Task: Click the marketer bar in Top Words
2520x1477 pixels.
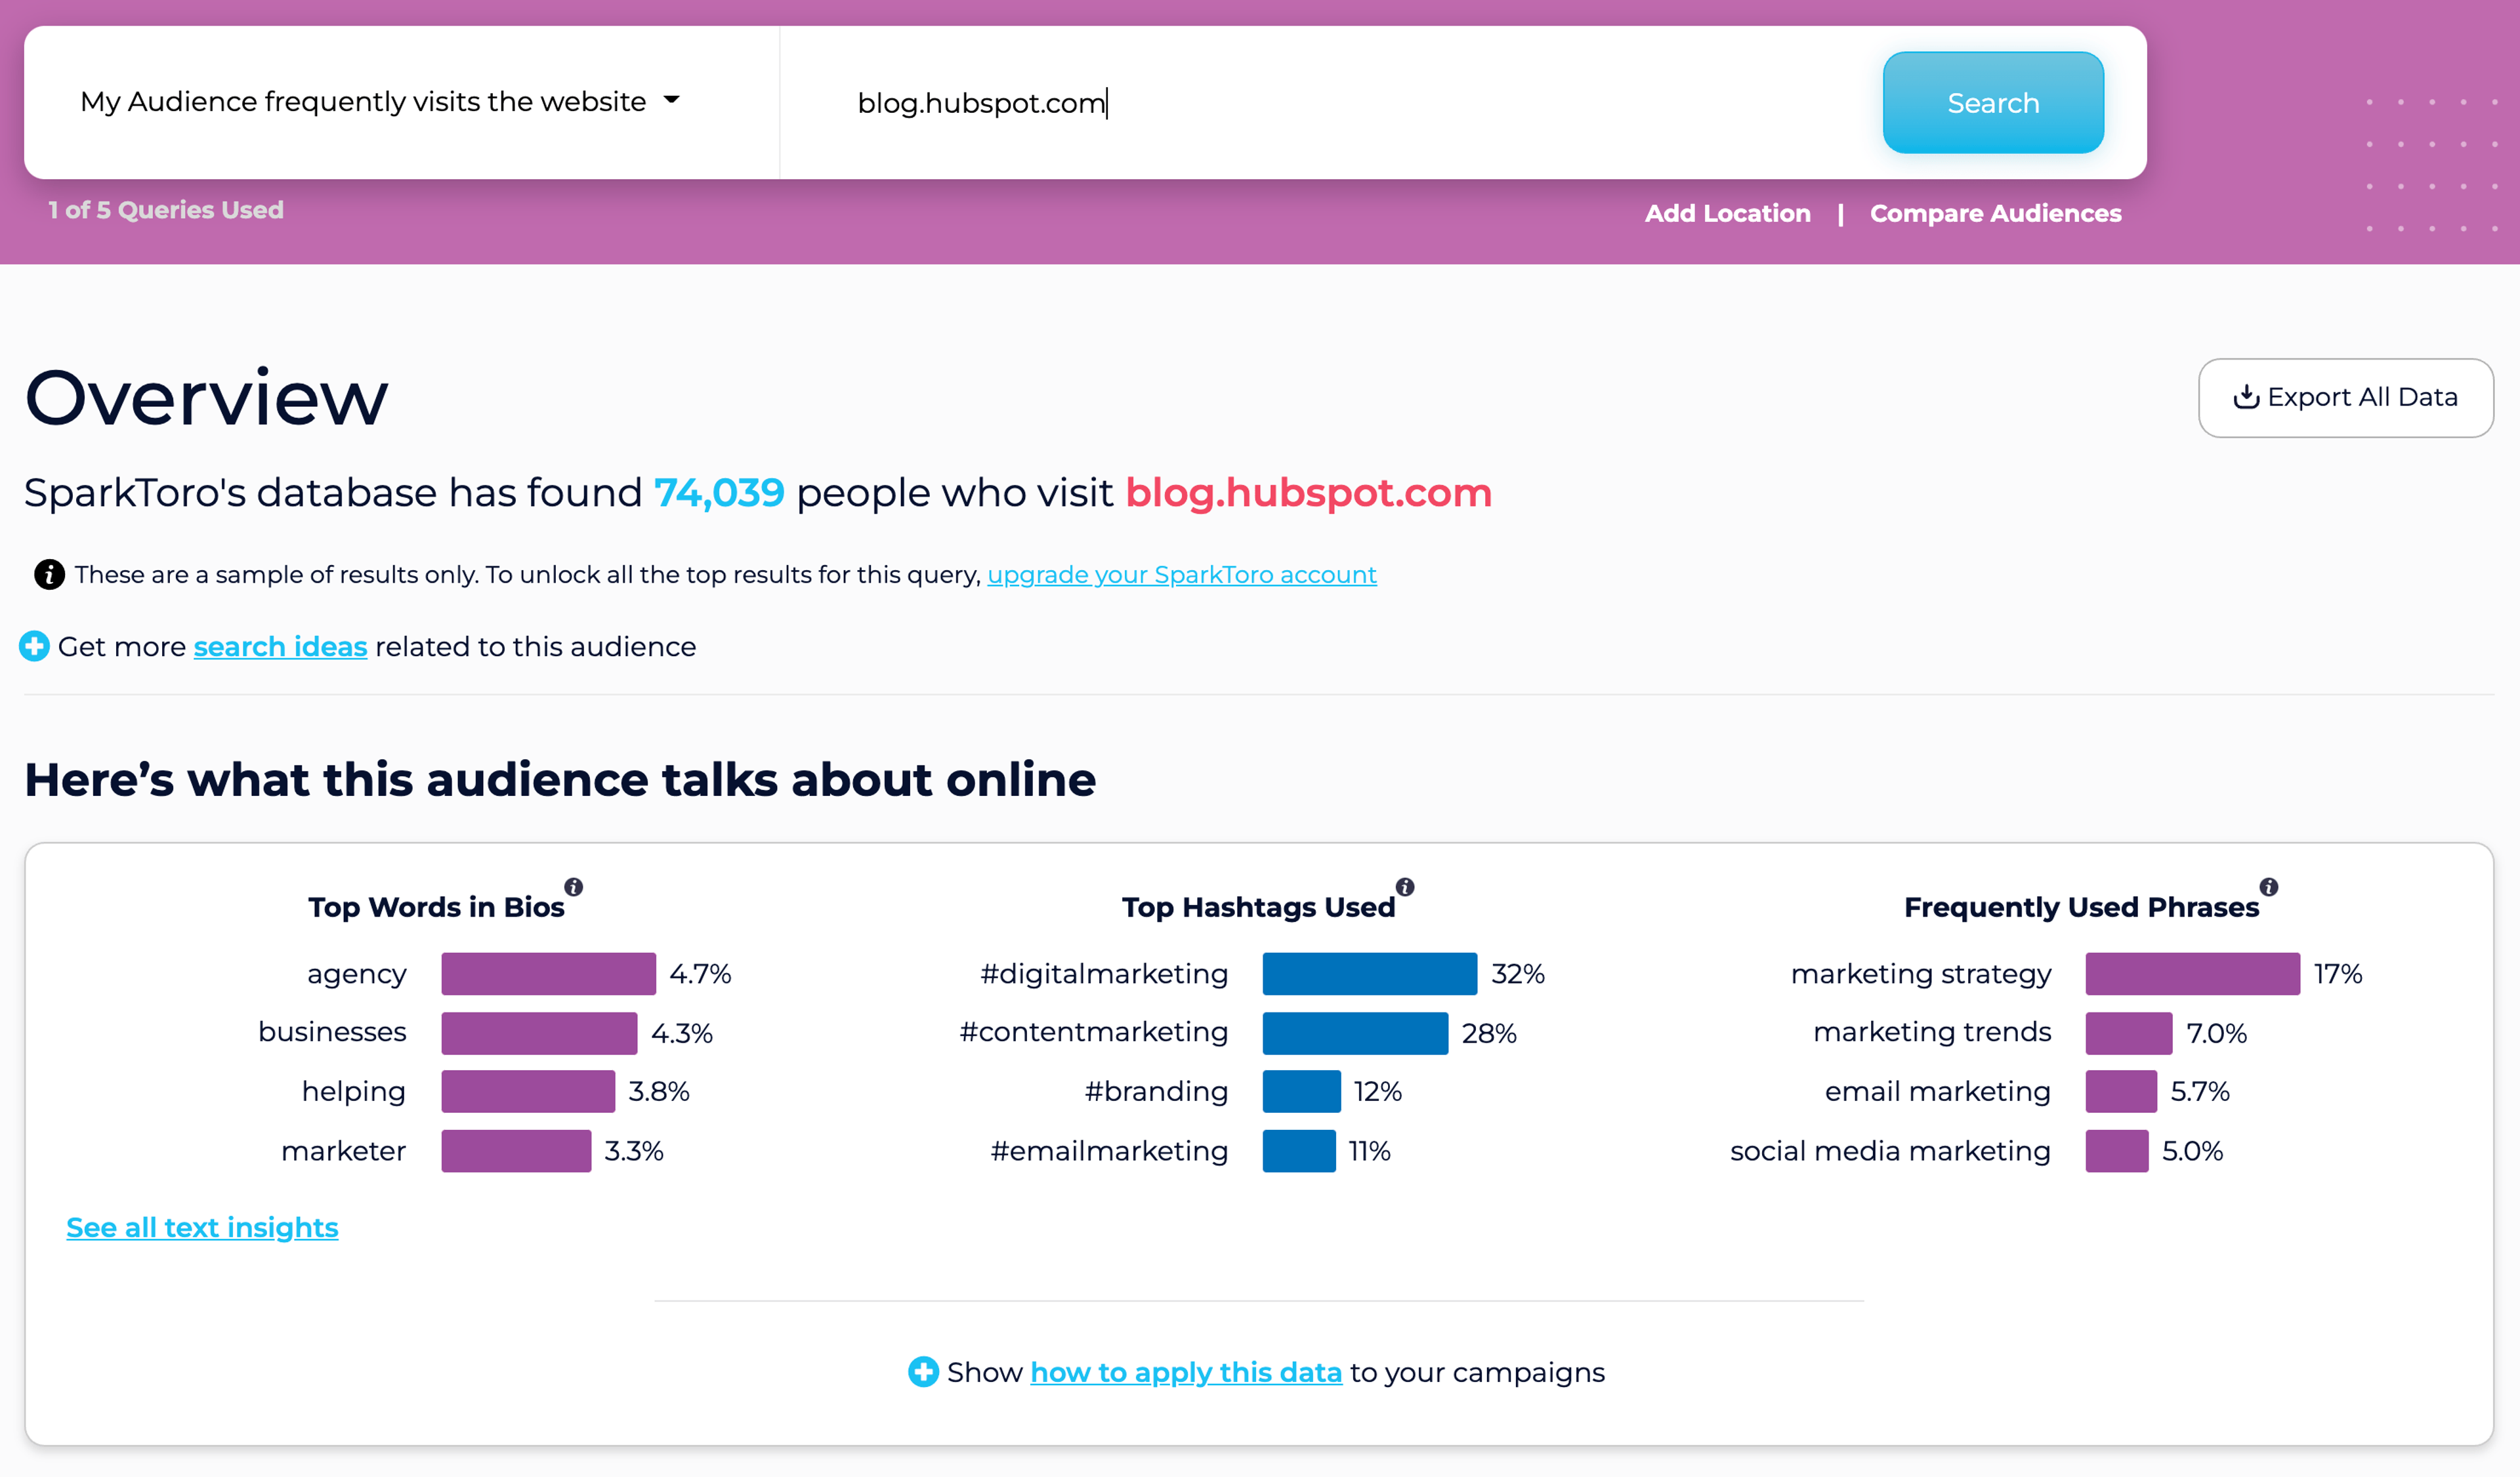Action: tap(516, 1151)
